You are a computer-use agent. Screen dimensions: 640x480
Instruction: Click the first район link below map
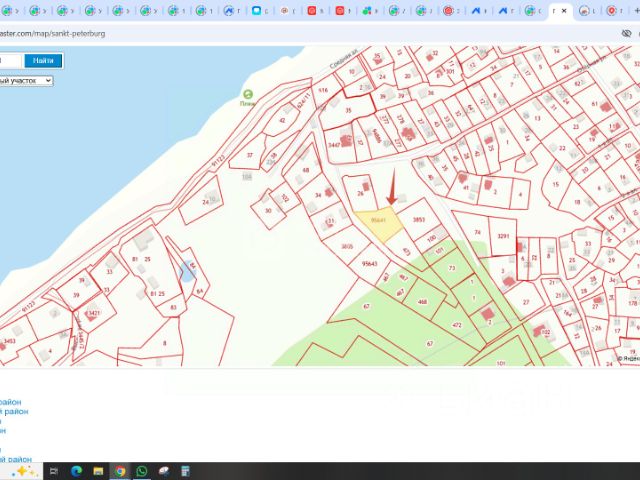(x=10, y=402)
